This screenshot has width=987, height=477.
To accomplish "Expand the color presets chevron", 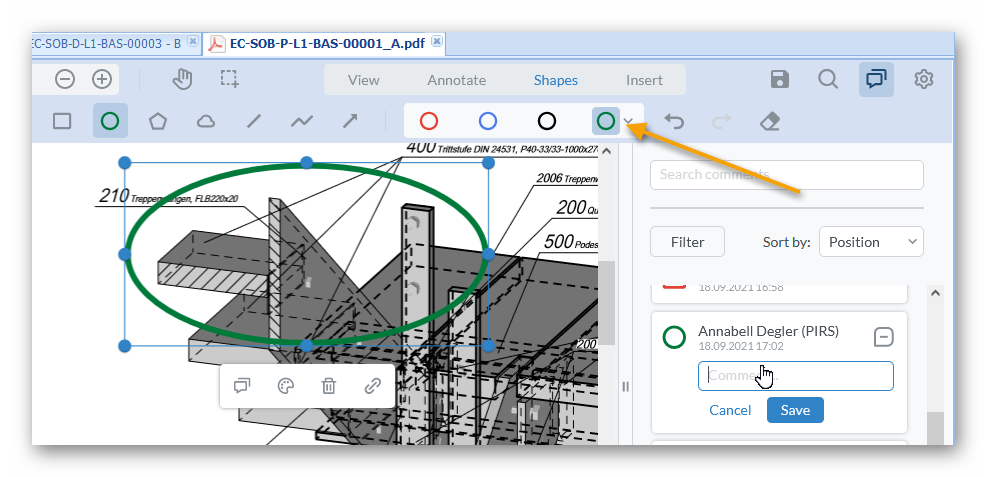I will coord(629,122).
